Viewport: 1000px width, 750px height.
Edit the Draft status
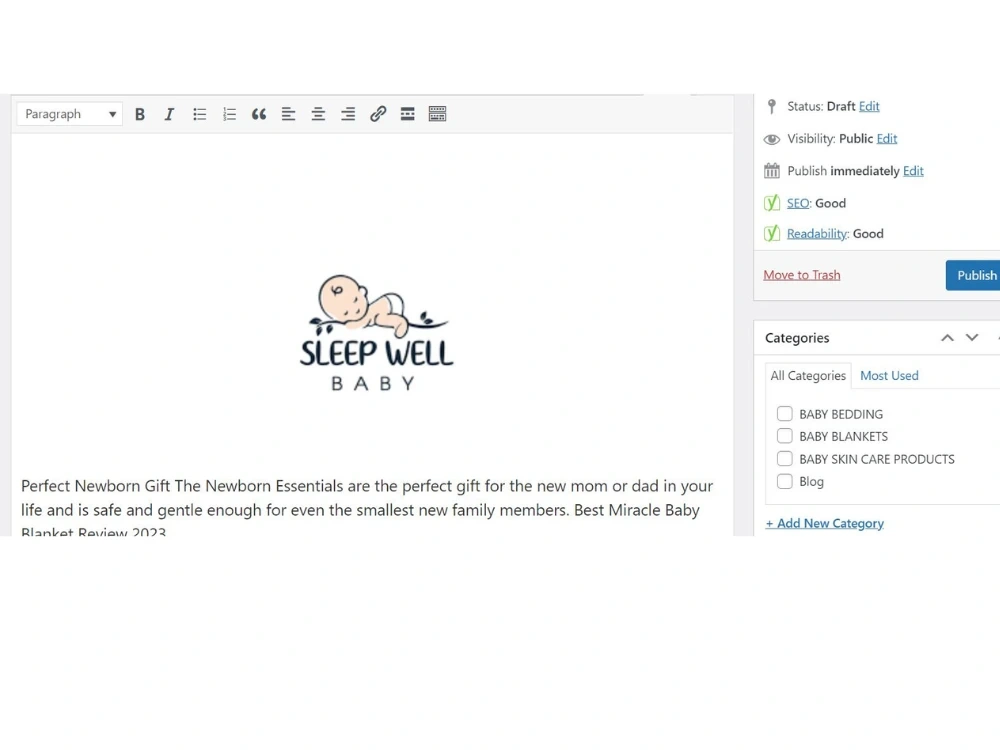[x=869, y=107]
